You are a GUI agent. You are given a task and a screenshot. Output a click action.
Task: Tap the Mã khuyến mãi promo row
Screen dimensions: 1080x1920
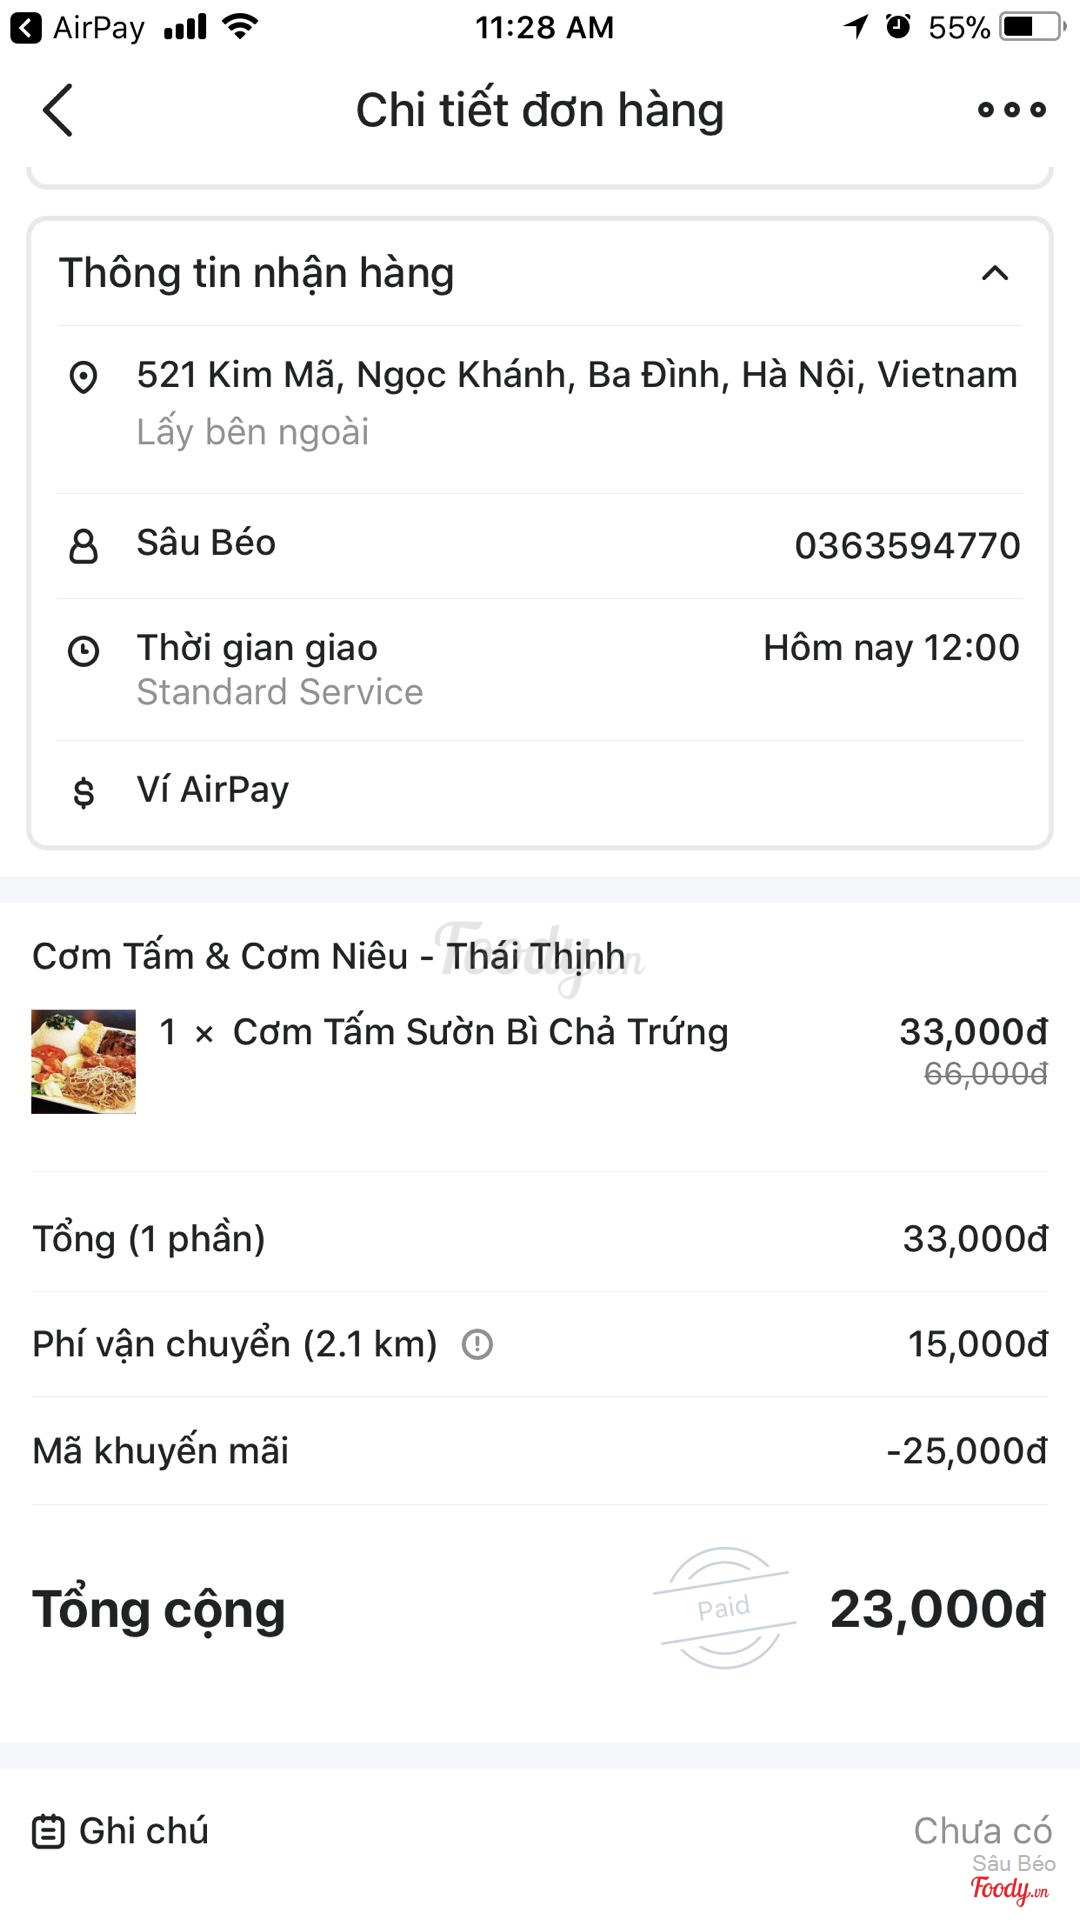540,1450
